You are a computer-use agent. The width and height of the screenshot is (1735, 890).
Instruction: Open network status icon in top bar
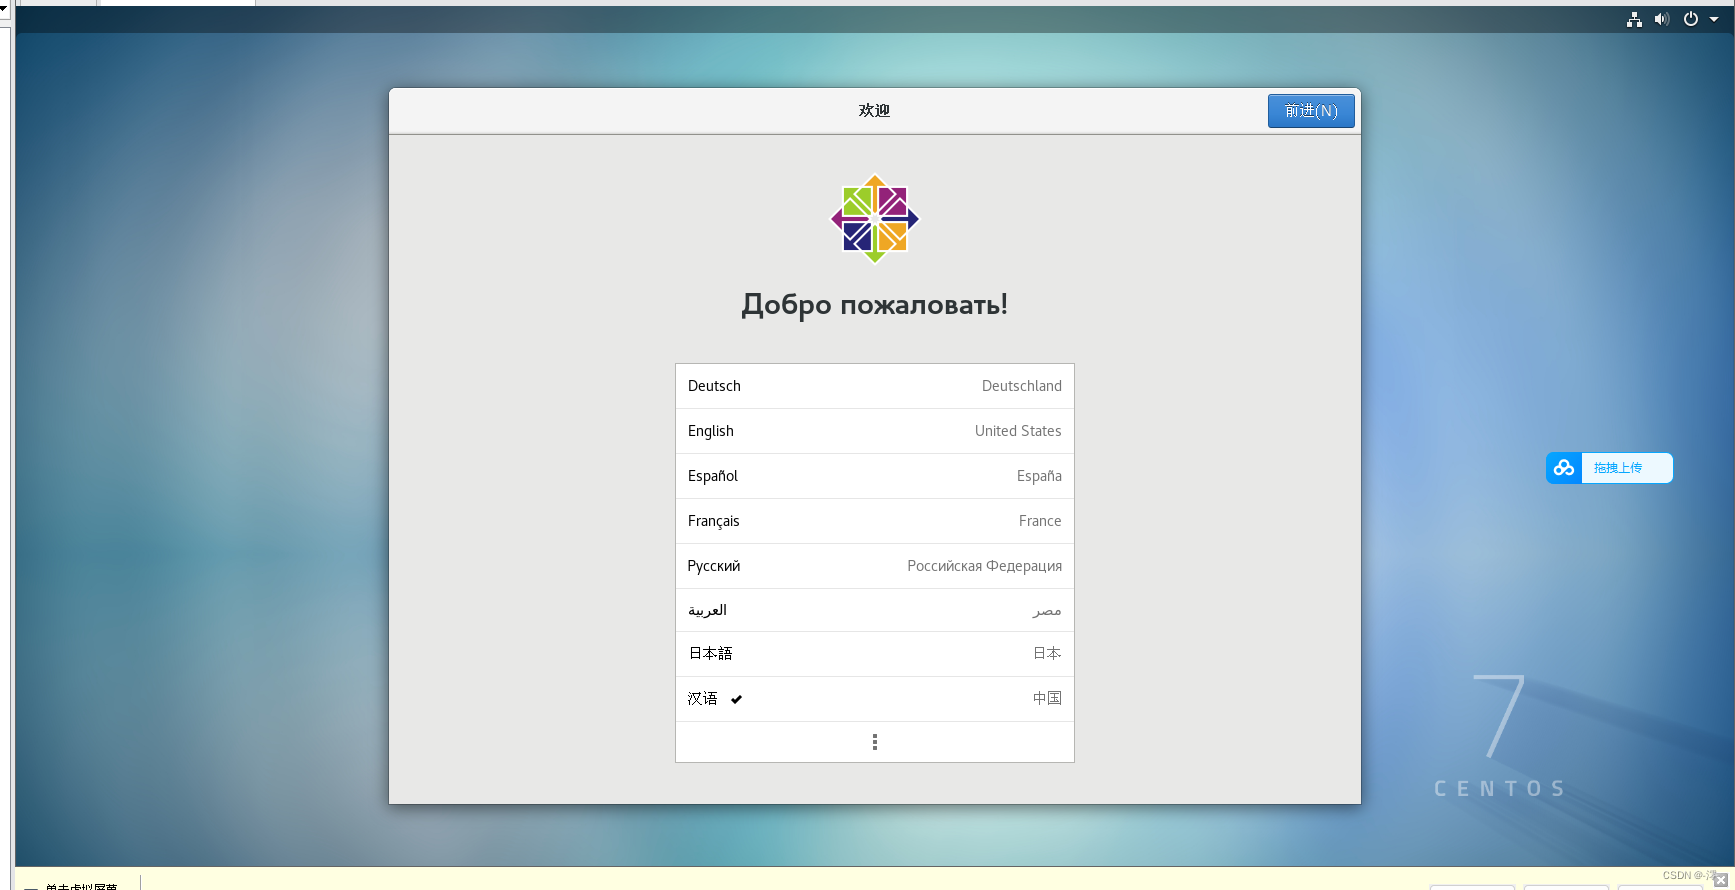tap(1634, 19)
